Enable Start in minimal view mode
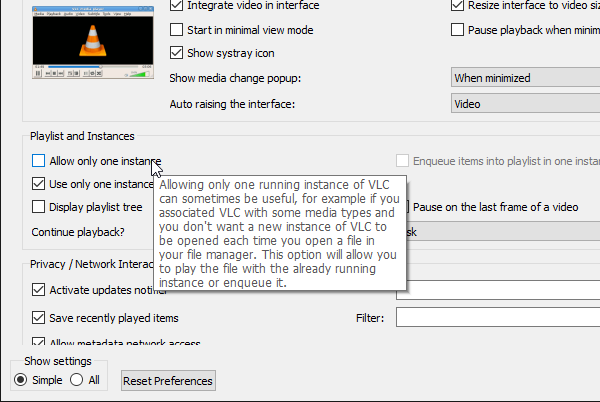 [x=178, y=30]
